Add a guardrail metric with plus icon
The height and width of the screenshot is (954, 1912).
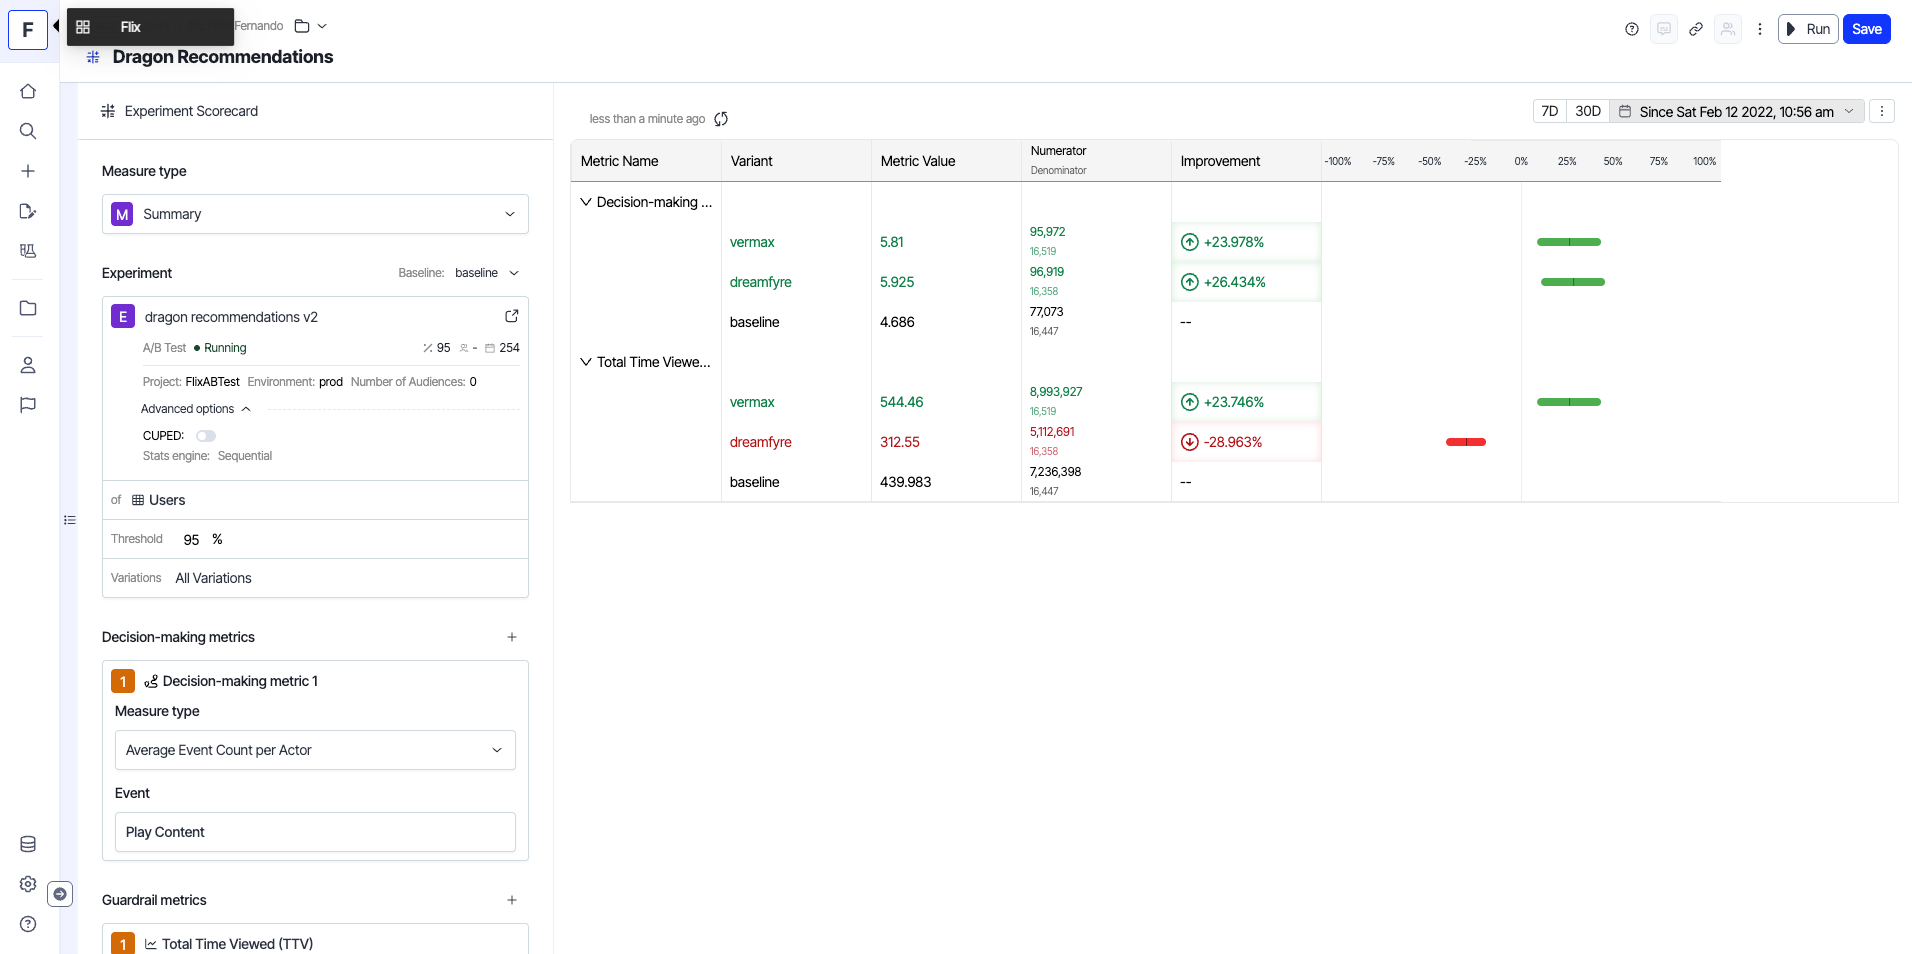coord(512,900)
